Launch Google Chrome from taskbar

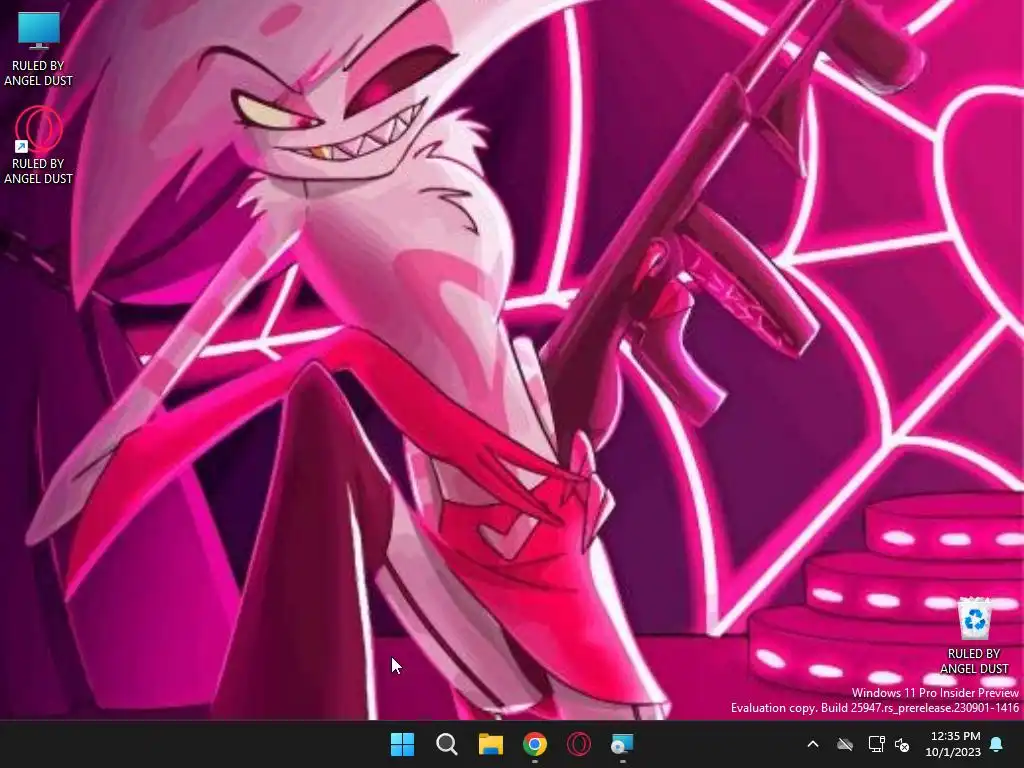coord(535,744)
